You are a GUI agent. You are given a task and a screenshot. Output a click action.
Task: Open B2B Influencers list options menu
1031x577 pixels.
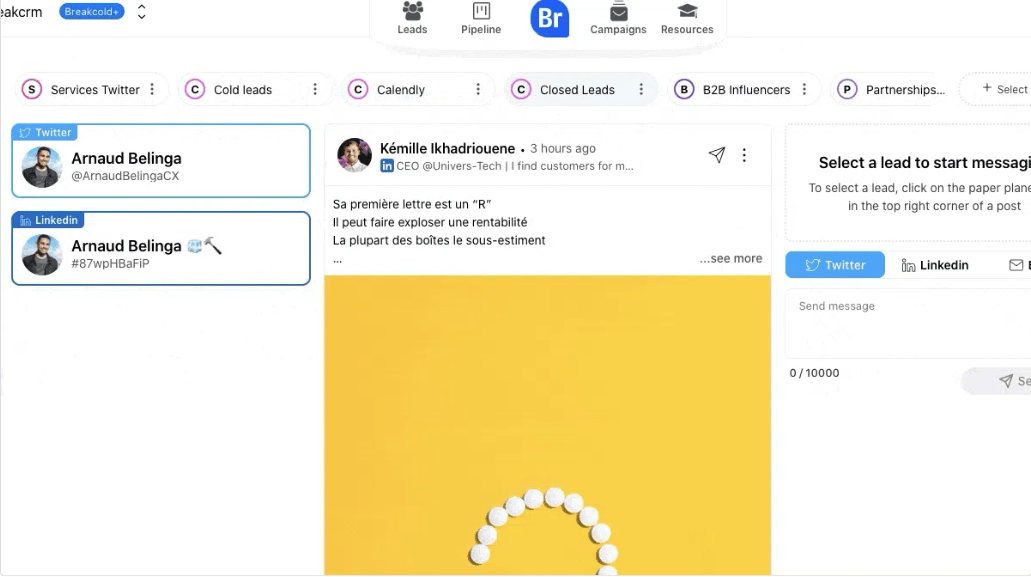tap(804, 90)
